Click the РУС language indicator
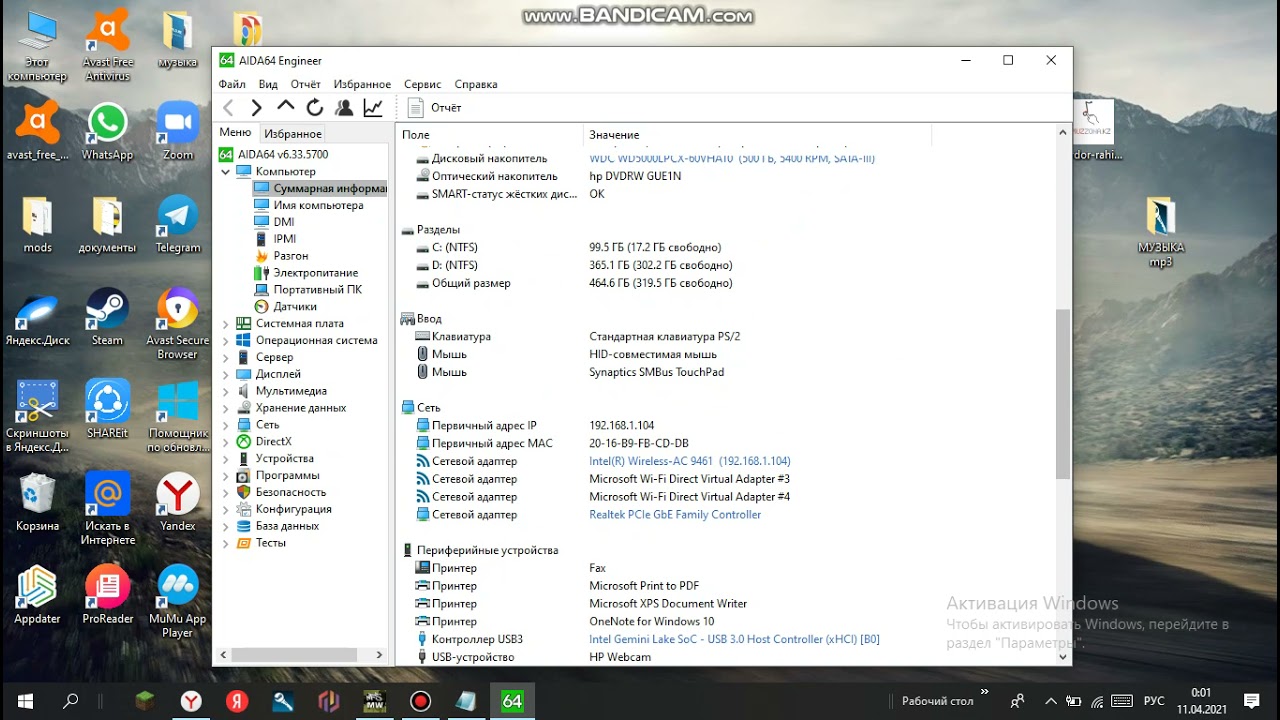1280x720 pixels. (x=1154, y=701)
